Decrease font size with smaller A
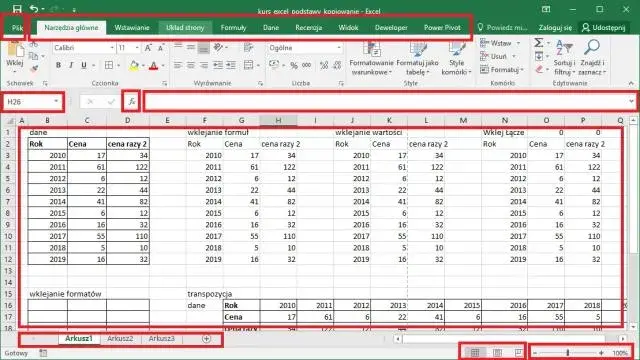 pyautogui.click(x=161, y=48)
